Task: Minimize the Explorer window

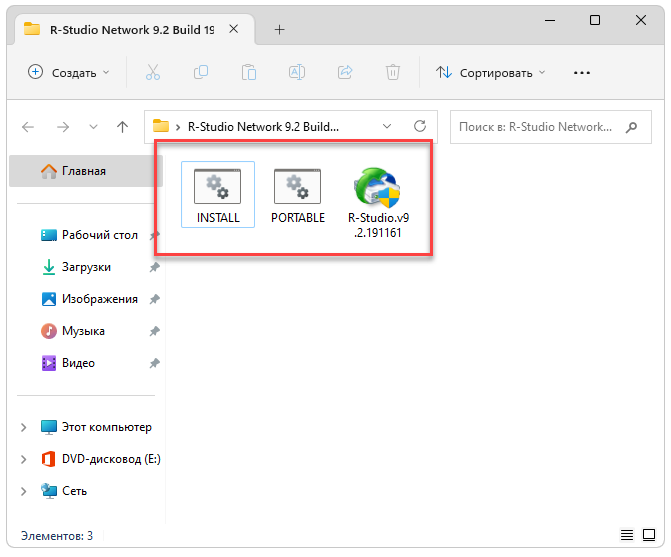Action: click(550, 20)
